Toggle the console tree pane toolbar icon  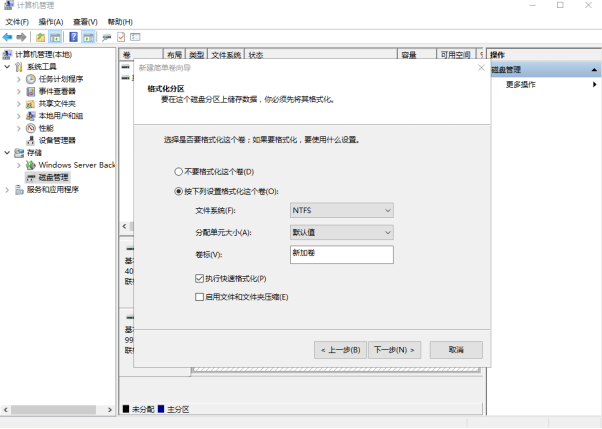(55, 37)
